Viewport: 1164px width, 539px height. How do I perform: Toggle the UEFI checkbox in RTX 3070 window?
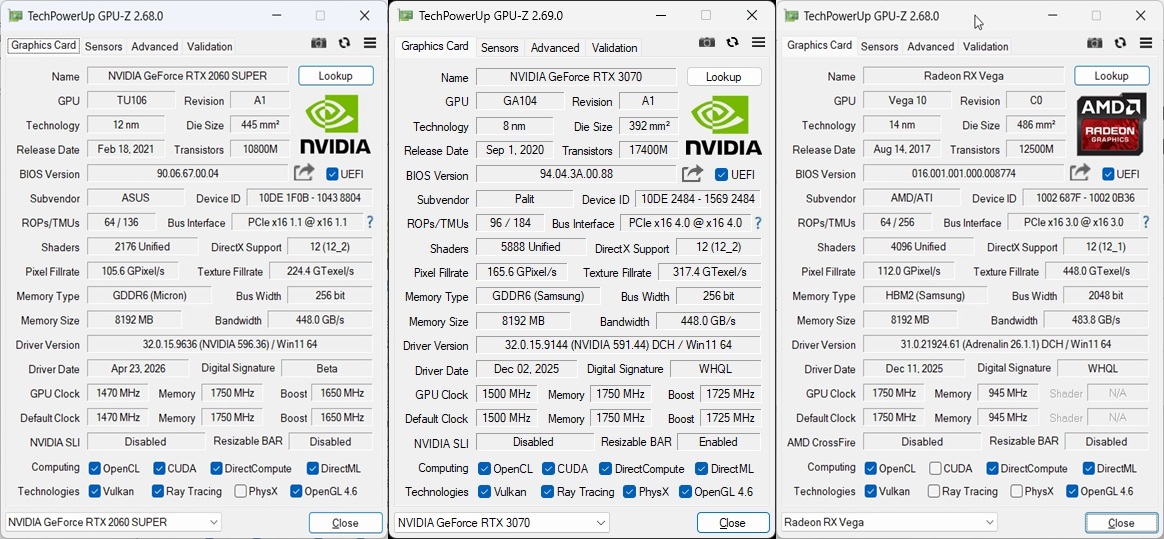click(721, 175)
